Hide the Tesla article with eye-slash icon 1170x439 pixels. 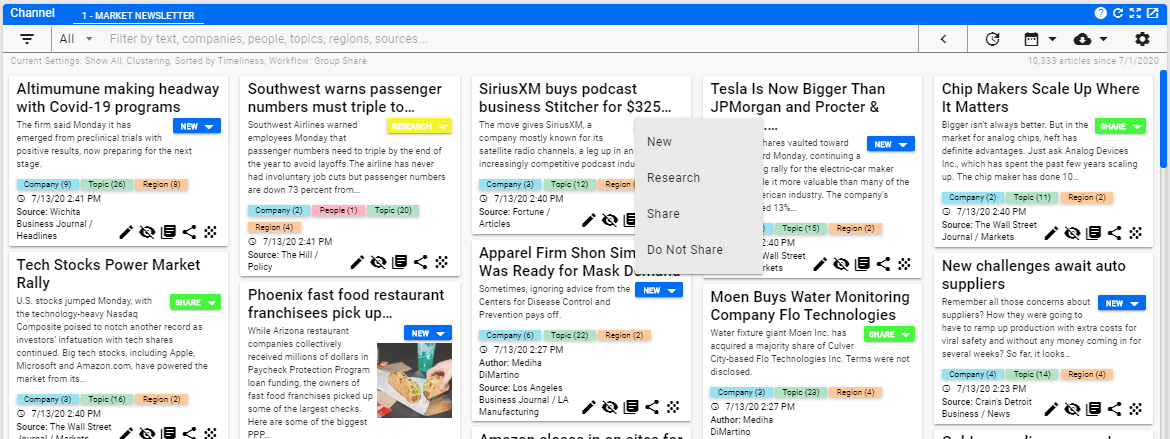coord(841,264)
